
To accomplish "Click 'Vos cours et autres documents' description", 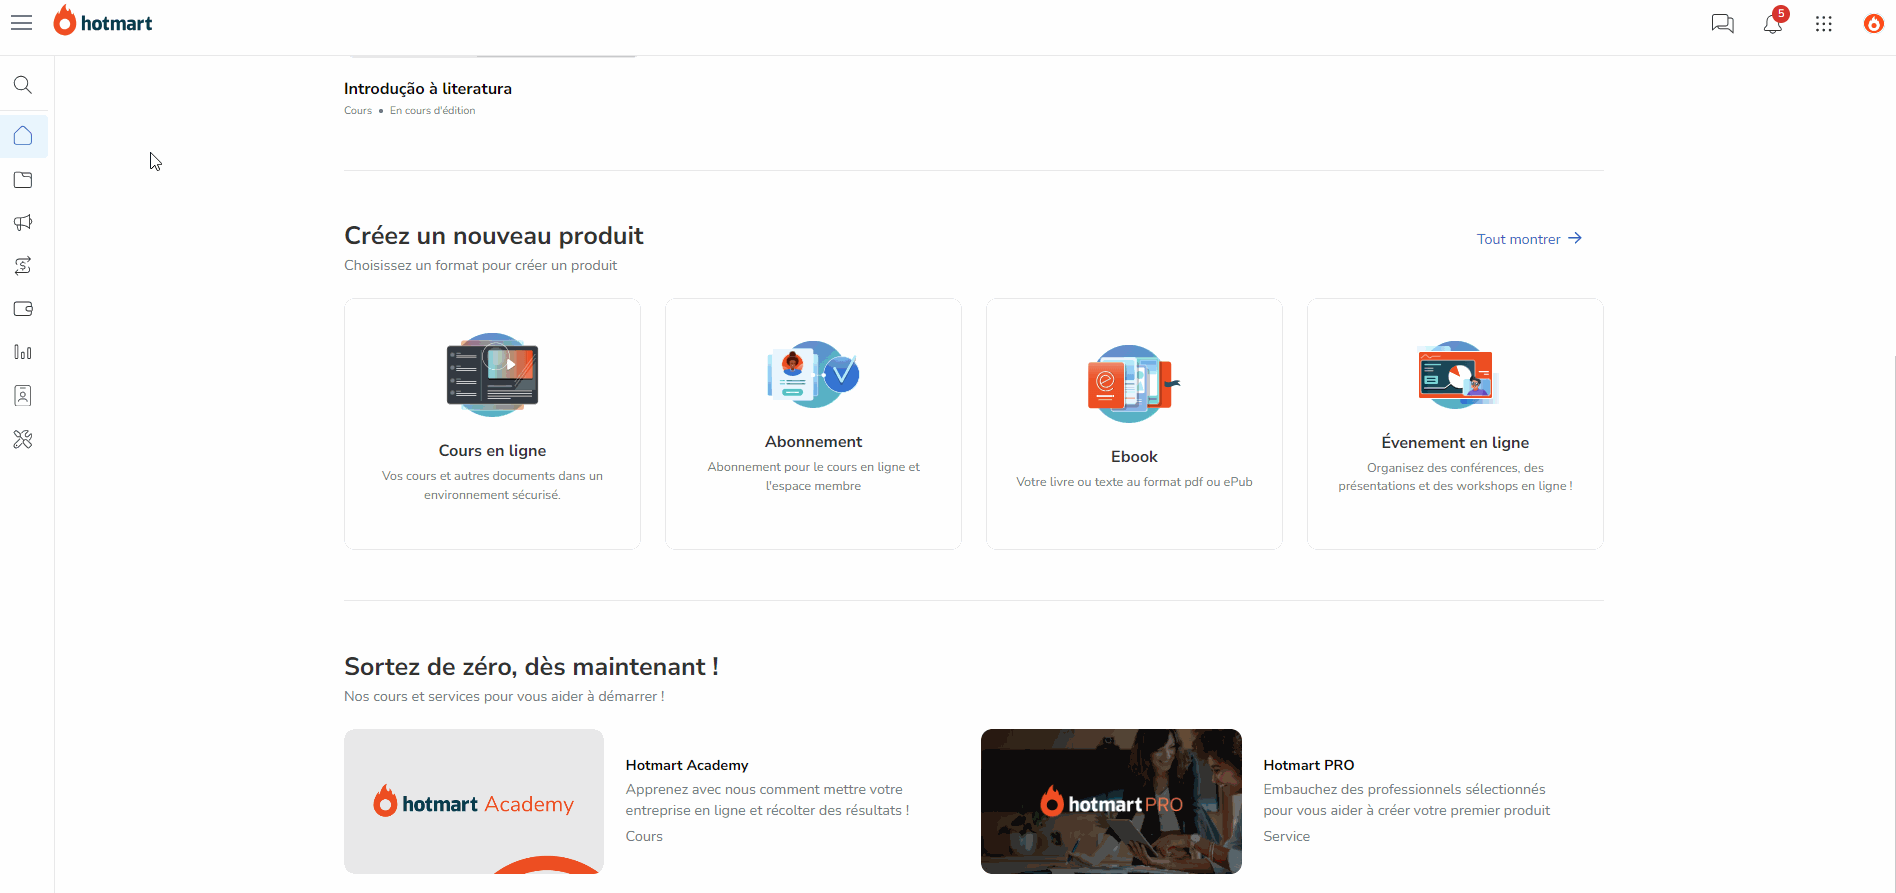I will click(492, 485).
